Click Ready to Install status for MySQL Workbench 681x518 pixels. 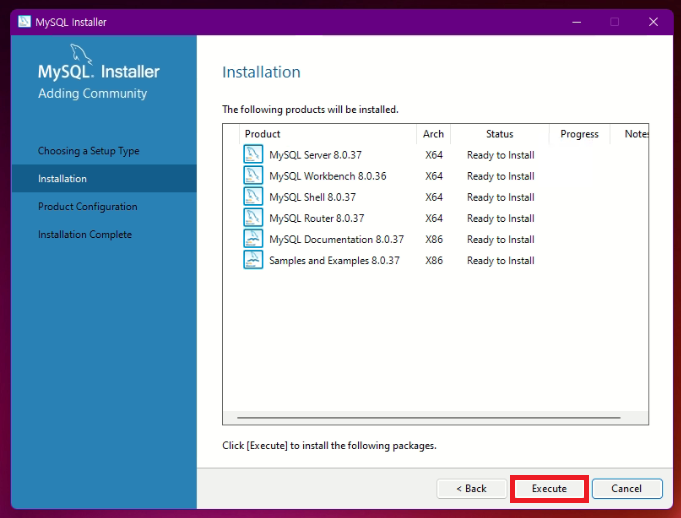(x=500, y=176)
